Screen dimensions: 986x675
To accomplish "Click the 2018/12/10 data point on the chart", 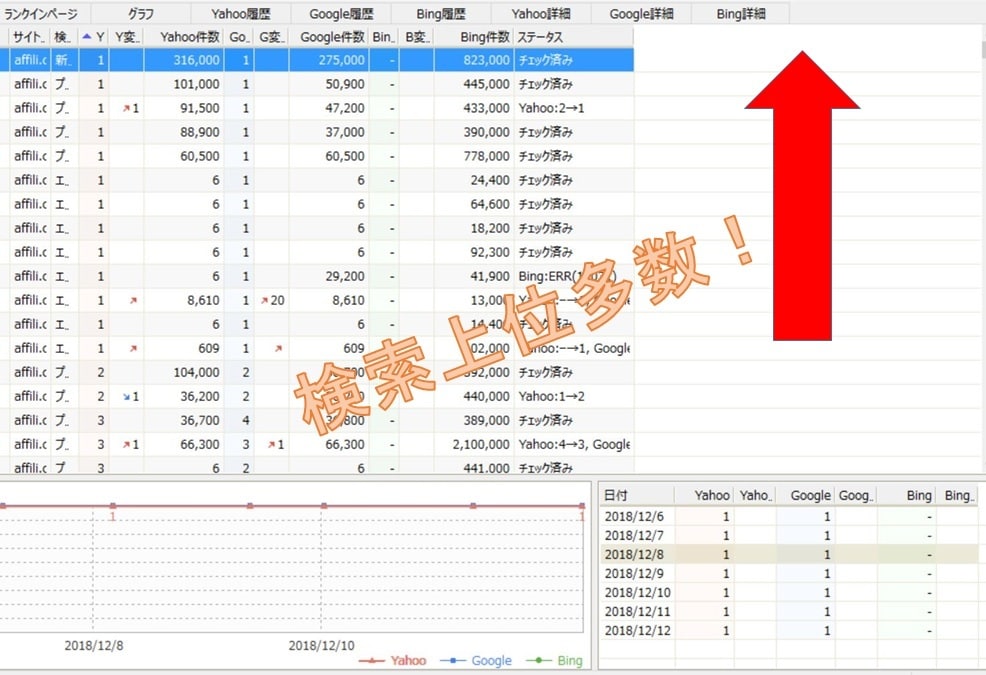I will point(324,506).
